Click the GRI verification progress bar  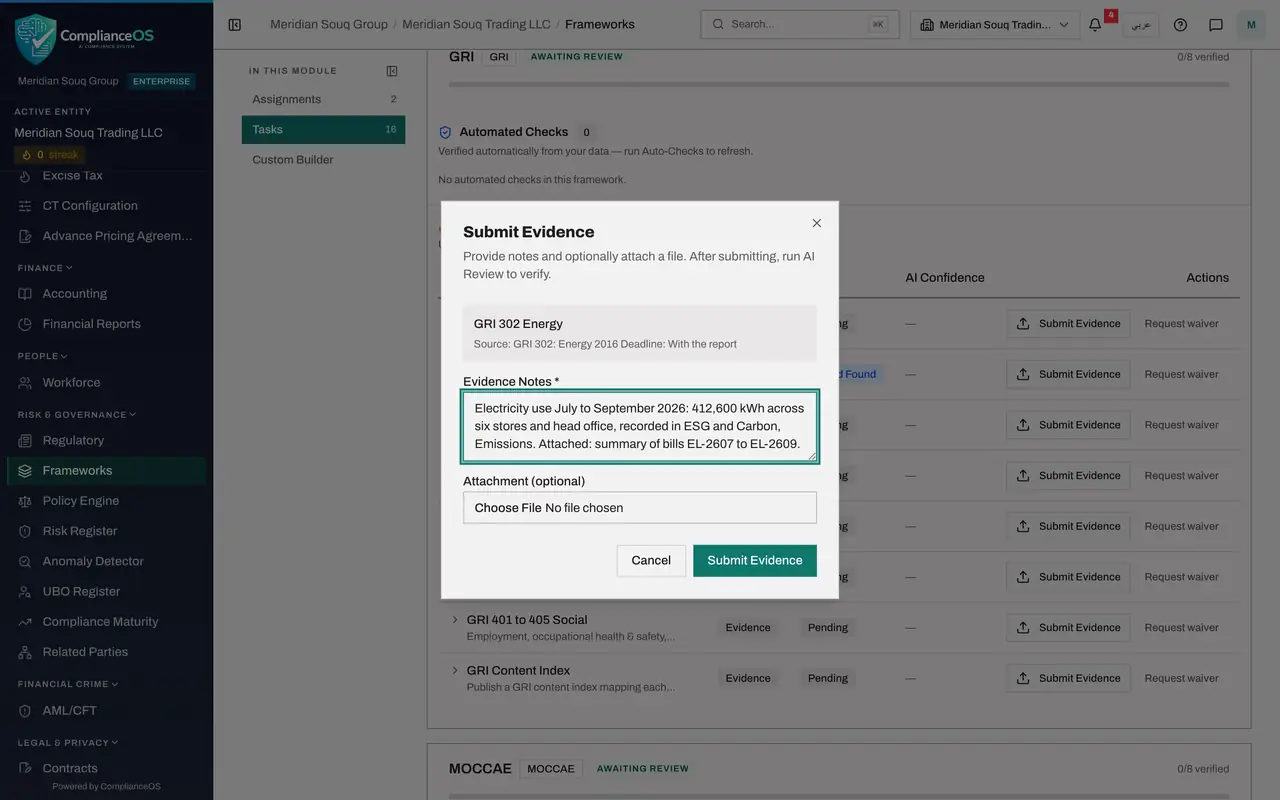coord(839,84)
